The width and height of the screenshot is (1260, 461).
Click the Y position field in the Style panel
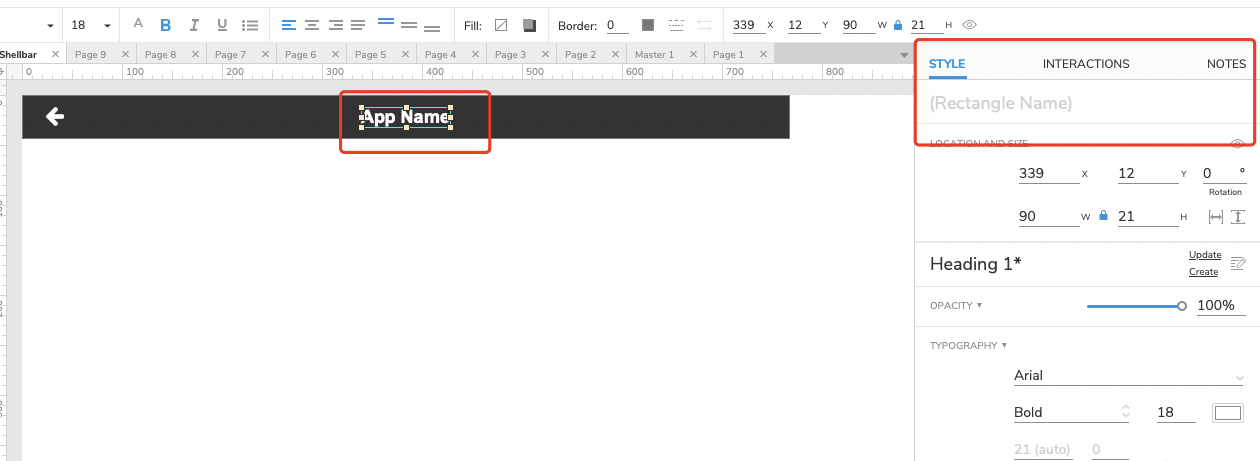[x=1147, y=174]
